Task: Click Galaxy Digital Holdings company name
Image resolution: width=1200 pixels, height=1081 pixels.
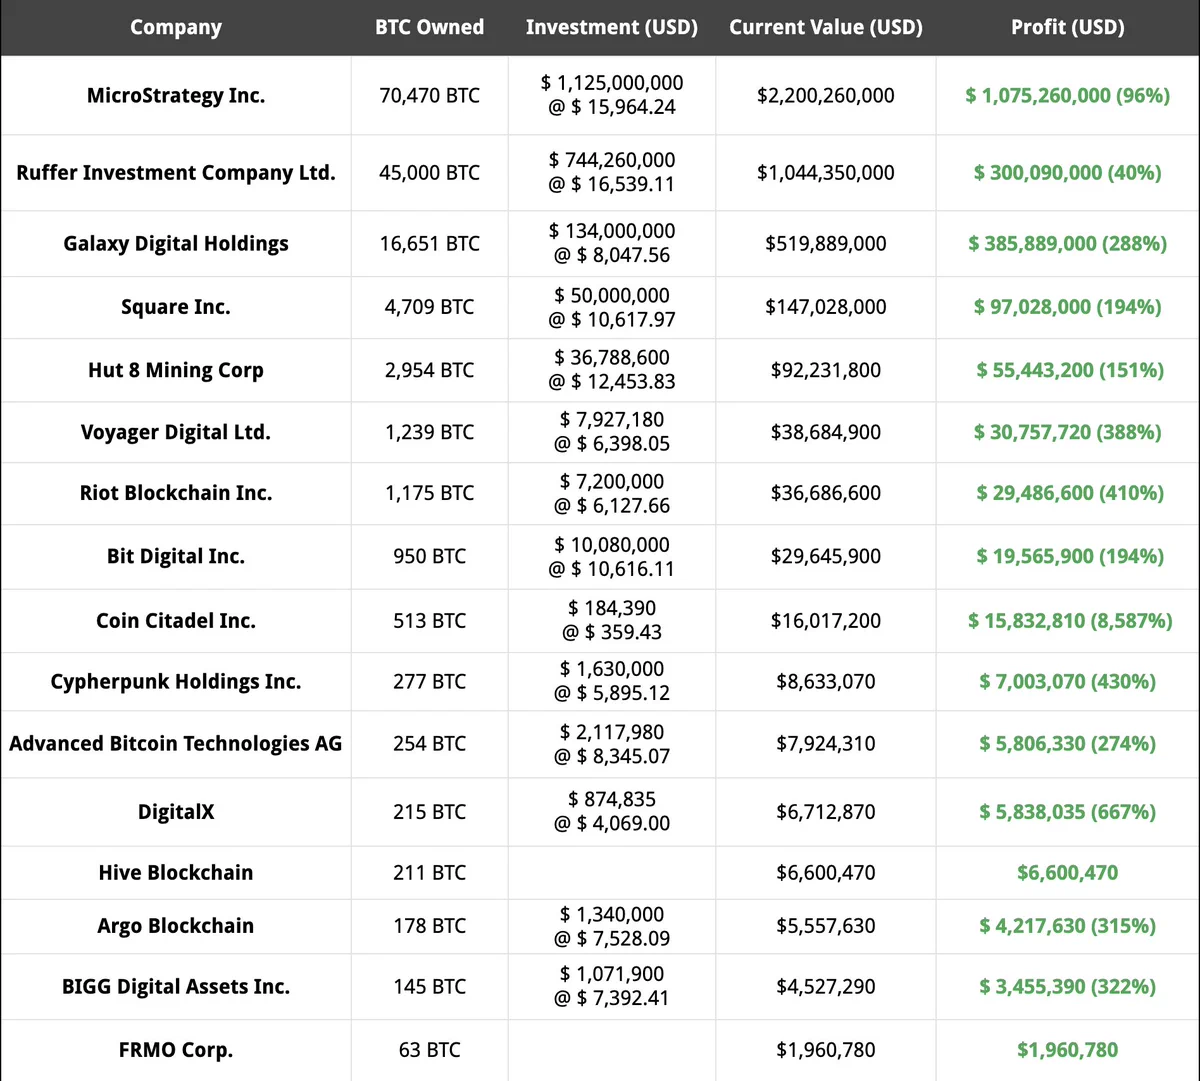Action: 176,244
